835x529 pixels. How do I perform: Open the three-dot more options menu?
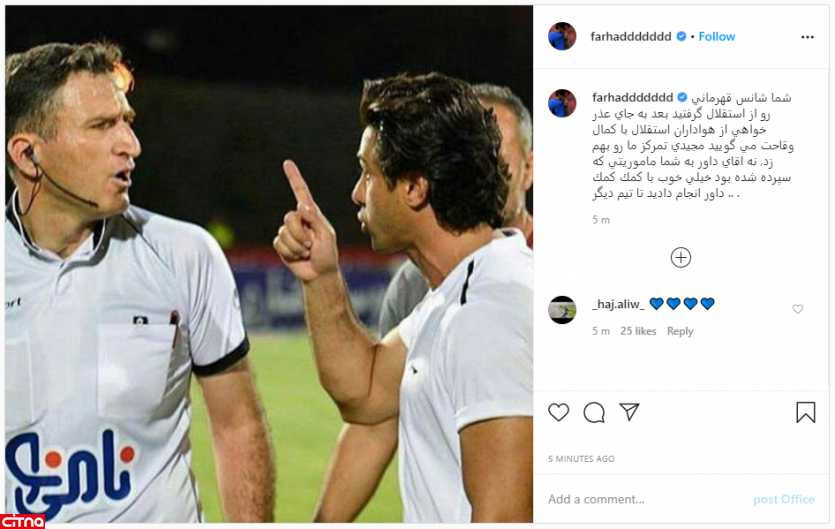807,37
